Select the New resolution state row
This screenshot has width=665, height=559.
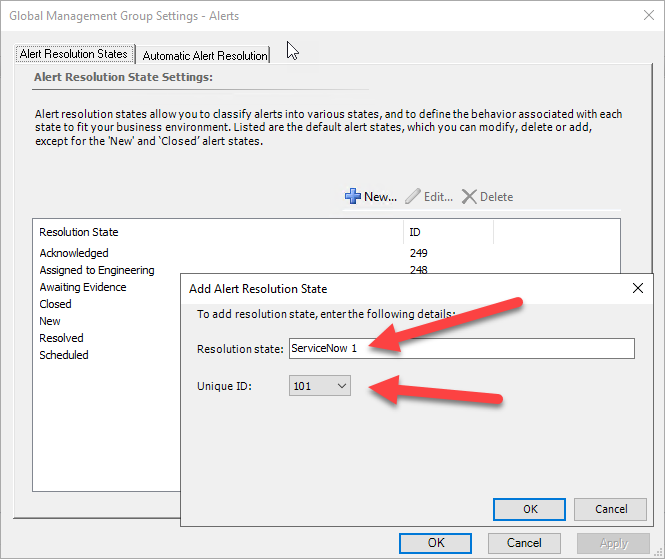50,321
